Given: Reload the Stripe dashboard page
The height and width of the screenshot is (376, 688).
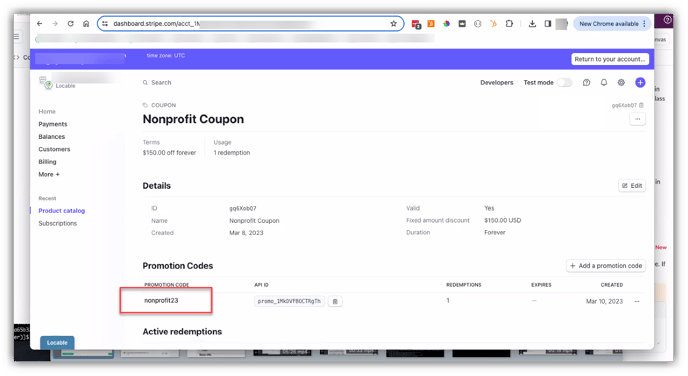Looking at the screenshot, I should 71,24.
